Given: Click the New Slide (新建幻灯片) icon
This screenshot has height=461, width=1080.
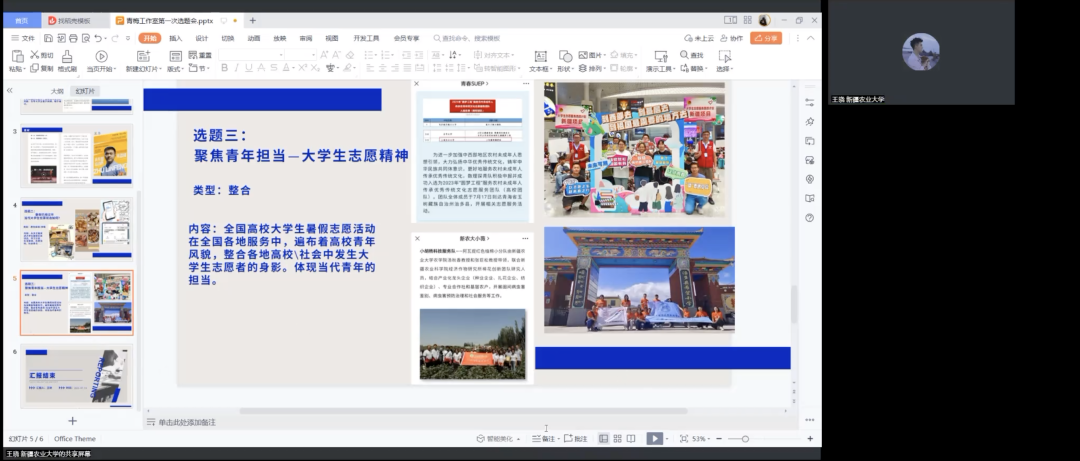Looking at the screenshot, I should click(x=143, y=56).
